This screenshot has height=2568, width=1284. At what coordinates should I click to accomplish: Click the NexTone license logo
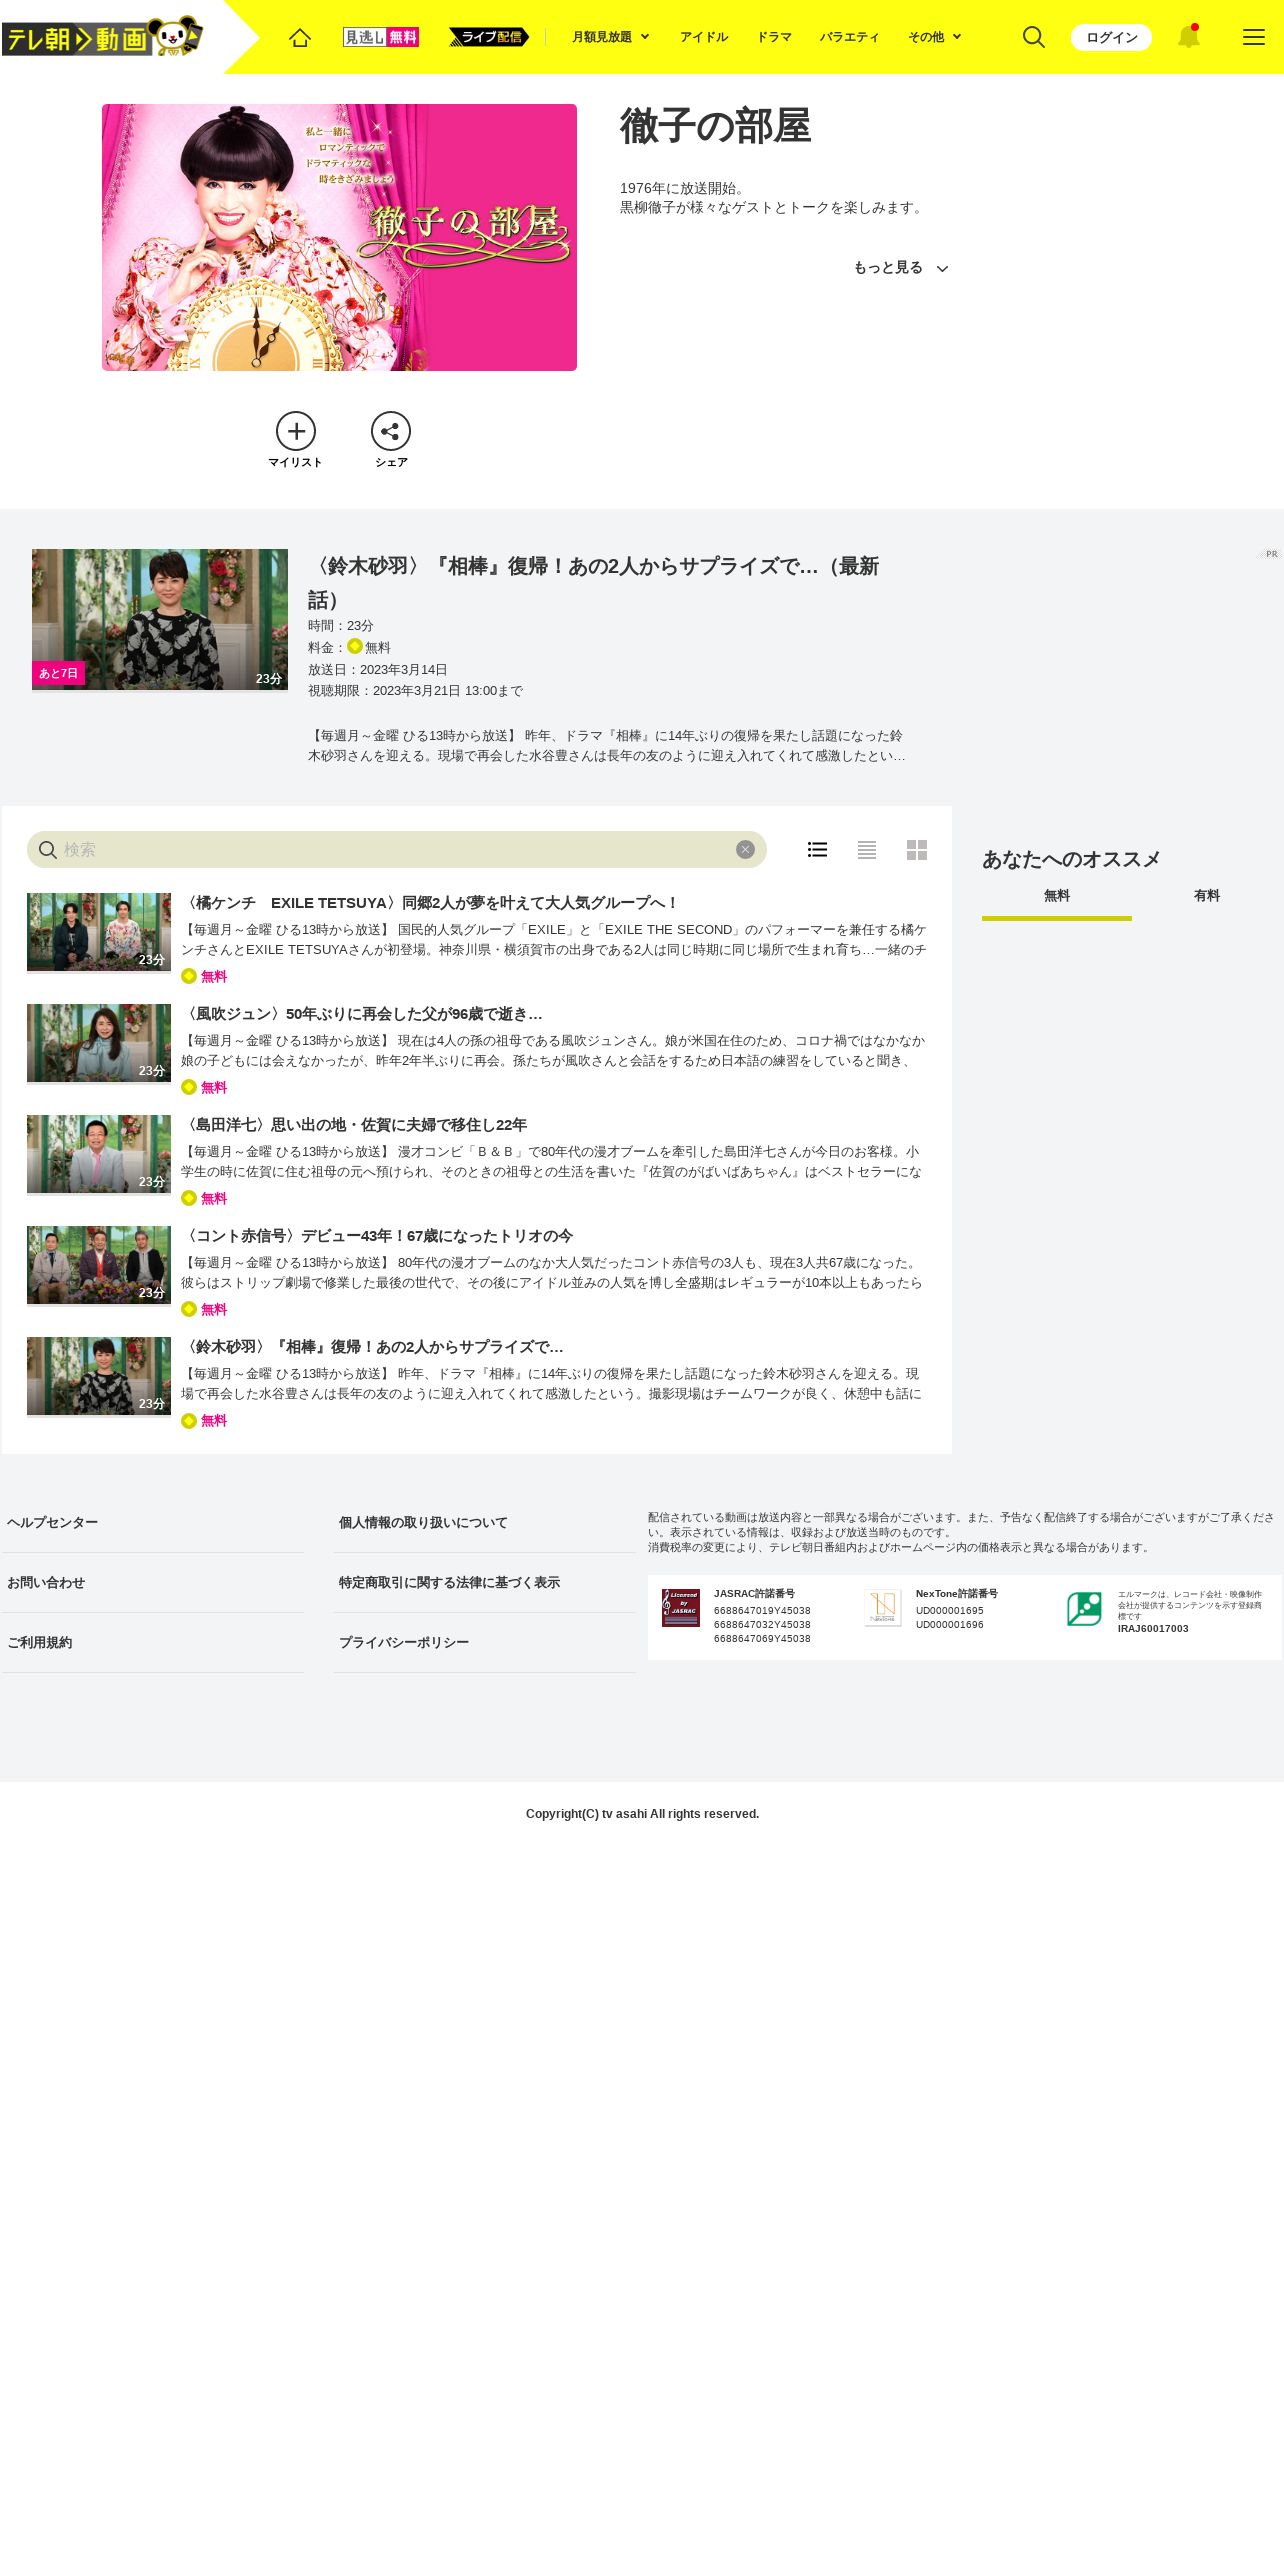click(x=883, y=1608)
